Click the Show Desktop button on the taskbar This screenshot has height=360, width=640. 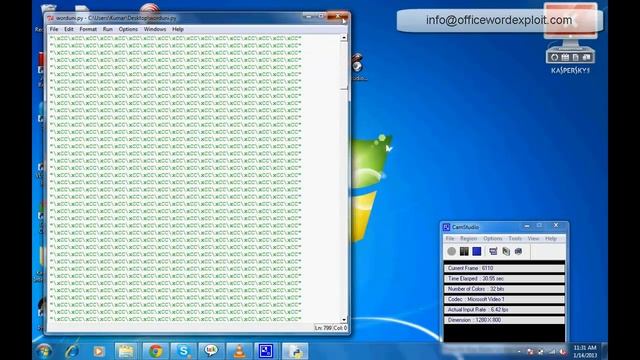coord(604,351)
